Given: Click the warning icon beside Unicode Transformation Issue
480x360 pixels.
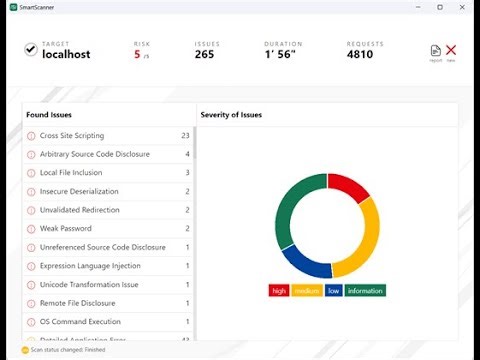Looking at the screenshot, I should coord(31,285).
